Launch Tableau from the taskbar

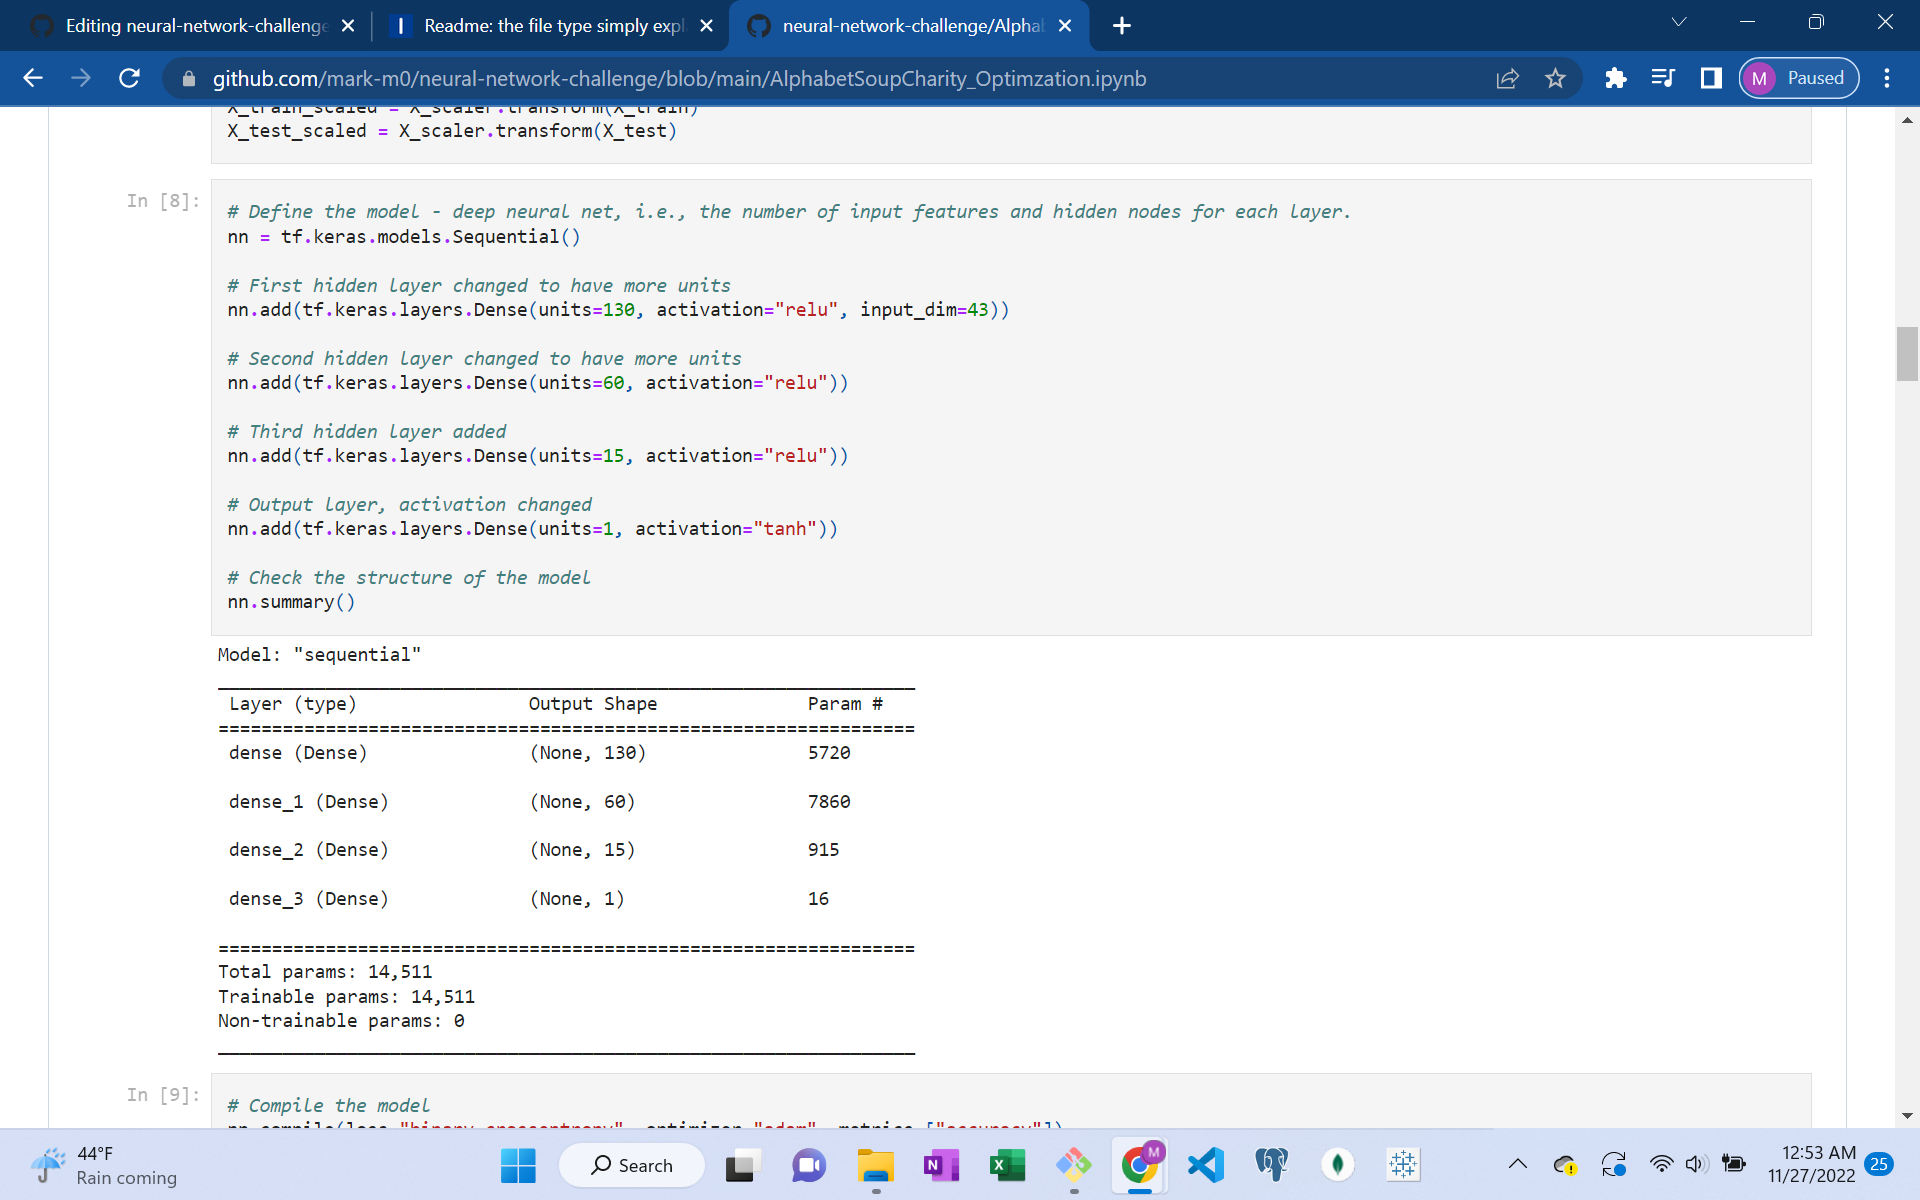pyautogui.click(x=1403, y=1165)
